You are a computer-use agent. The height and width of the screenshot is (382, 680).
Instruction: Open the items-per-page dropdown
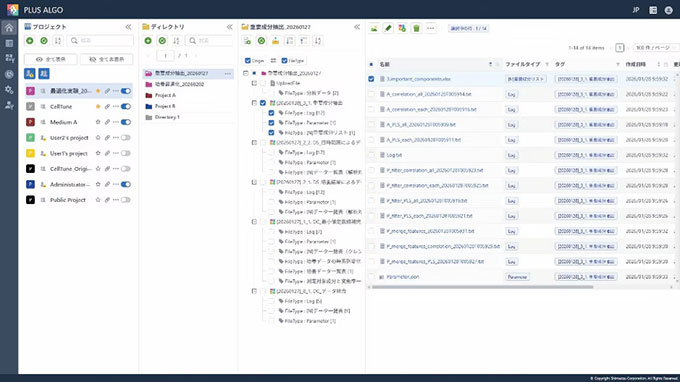click(x=655, y=48)
